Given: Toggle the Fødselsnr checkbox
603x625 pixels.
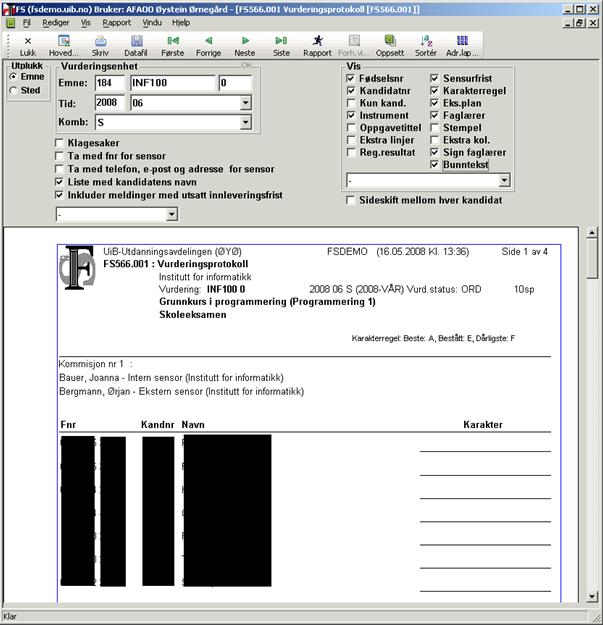Looking at the screenshot, I should [351, 79].
